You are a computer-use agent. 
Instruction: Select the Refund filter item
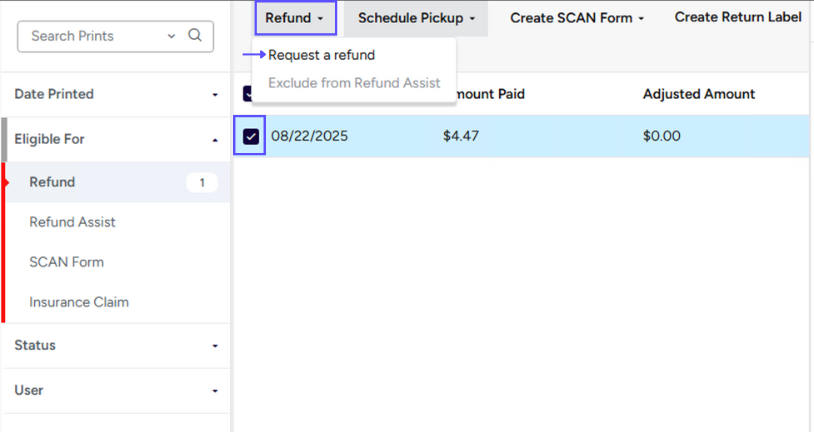(118, 182)
